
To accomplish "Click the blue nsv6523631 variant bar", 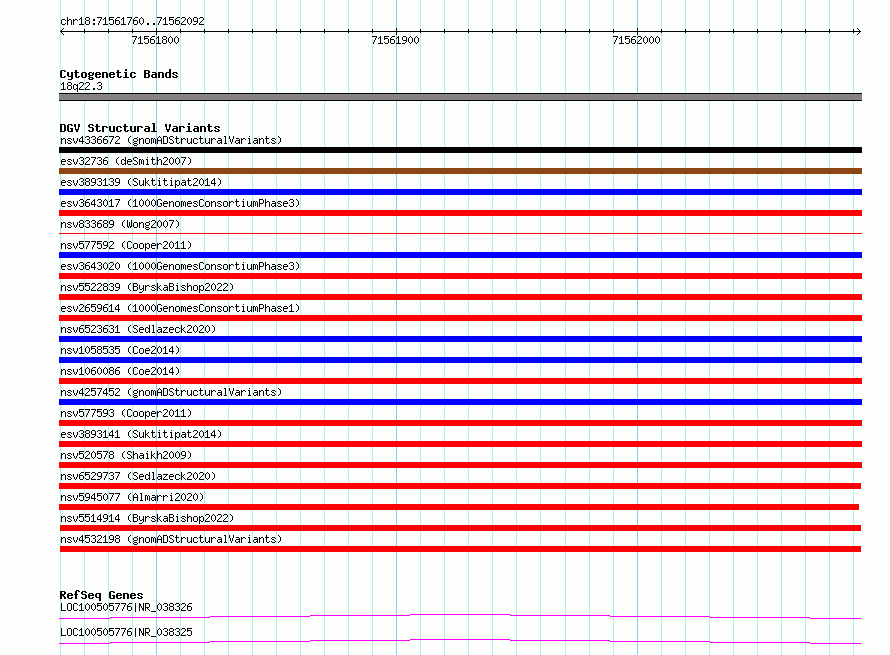I will point(460,339).
